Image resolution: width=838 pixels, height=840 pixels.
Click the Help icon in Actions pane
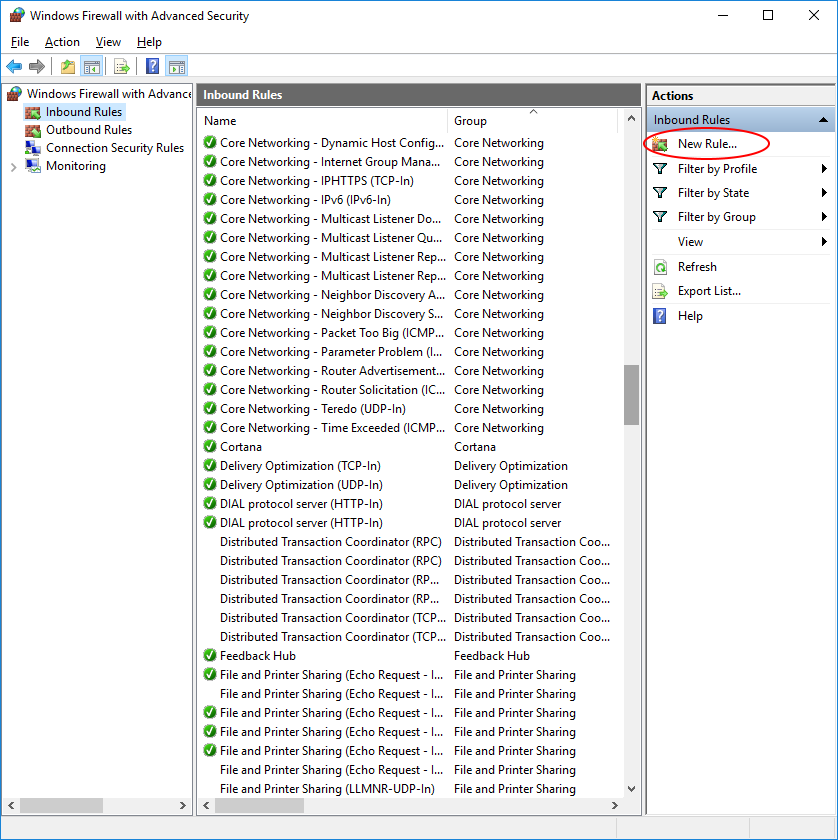click(x=660, y=316)
